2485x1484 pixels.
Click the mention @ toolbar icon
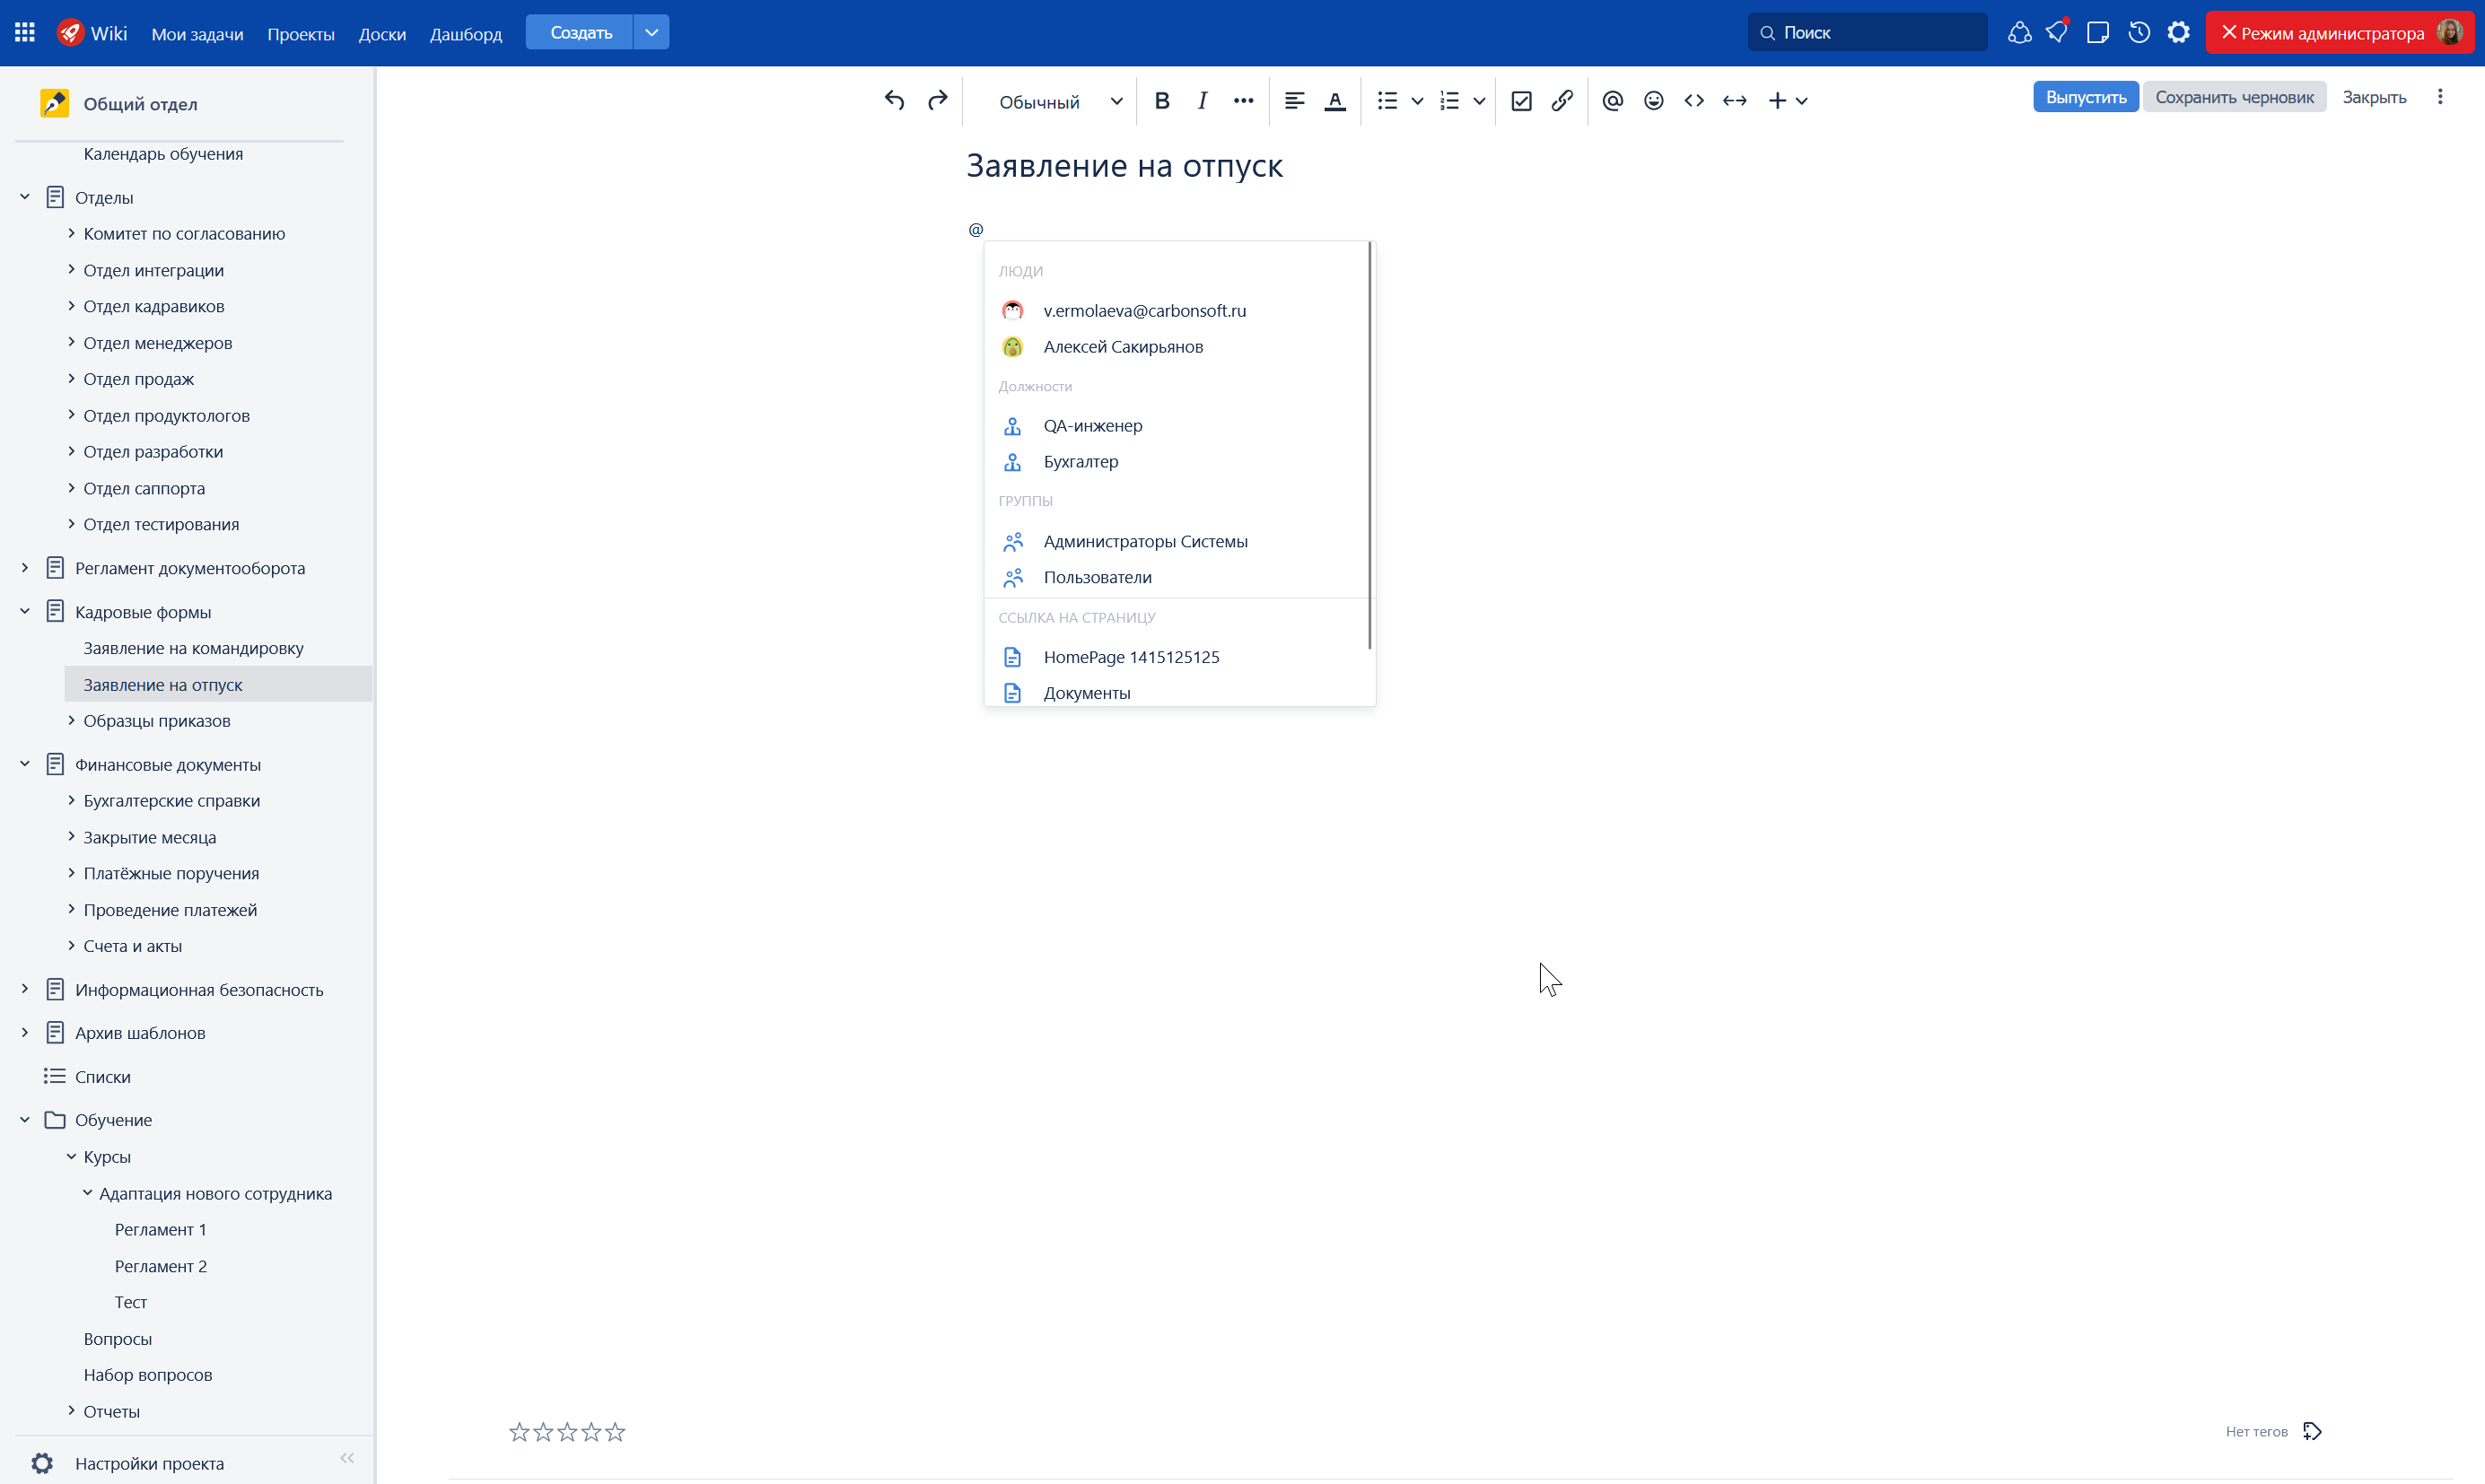pos(1612,100)
